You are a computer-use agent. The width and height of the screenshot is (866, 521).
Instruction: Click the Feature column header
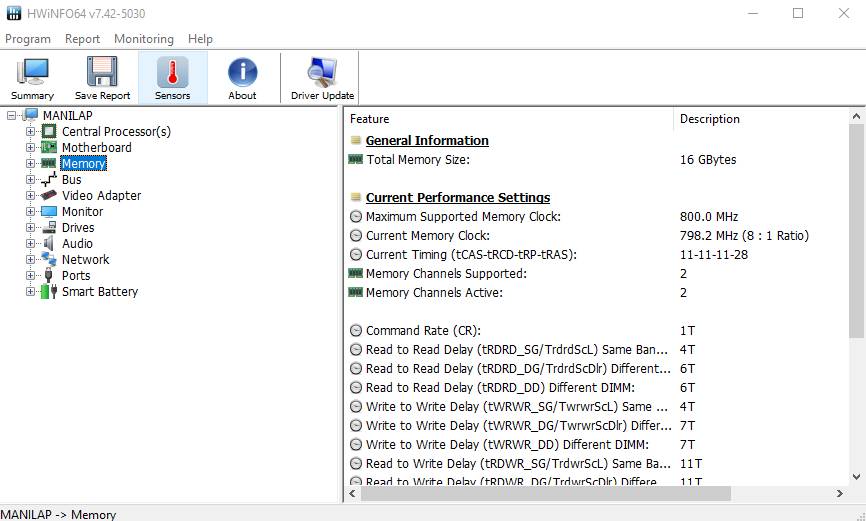(x=509, y=119)
